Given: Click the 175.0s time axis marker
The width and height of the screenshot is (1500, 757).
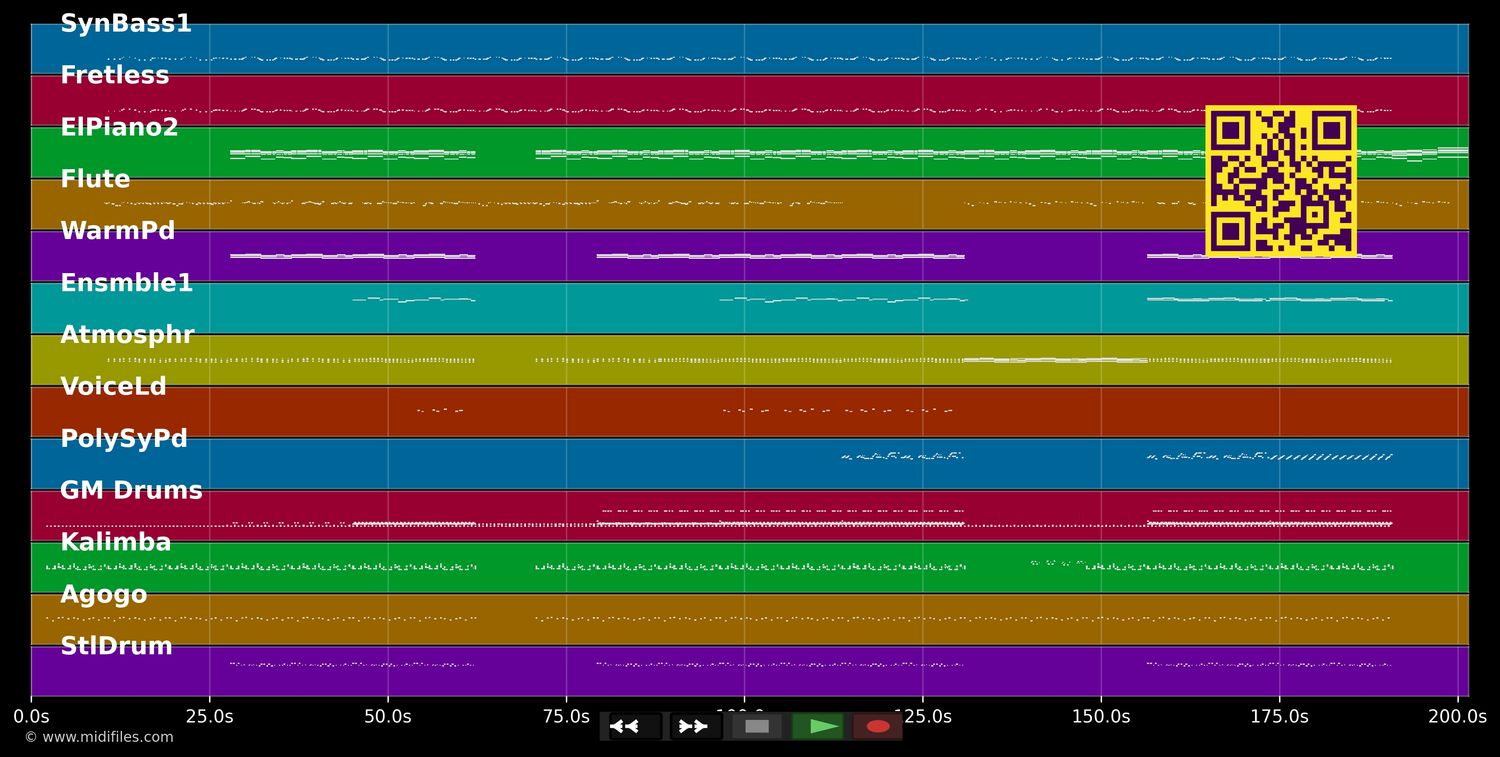Looking at the screenshot, I should point(1279,717).
